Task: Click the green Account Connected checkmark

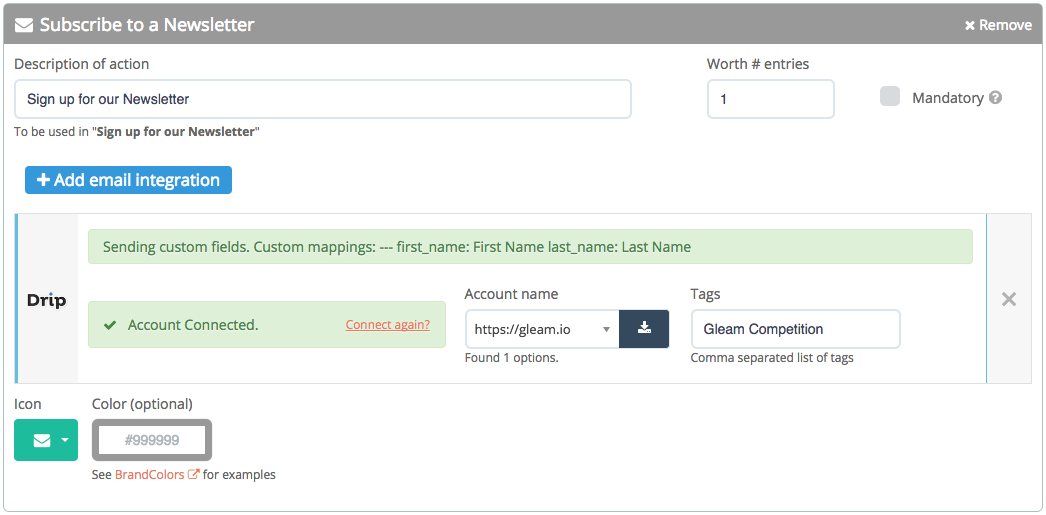Action: point(111,325)
